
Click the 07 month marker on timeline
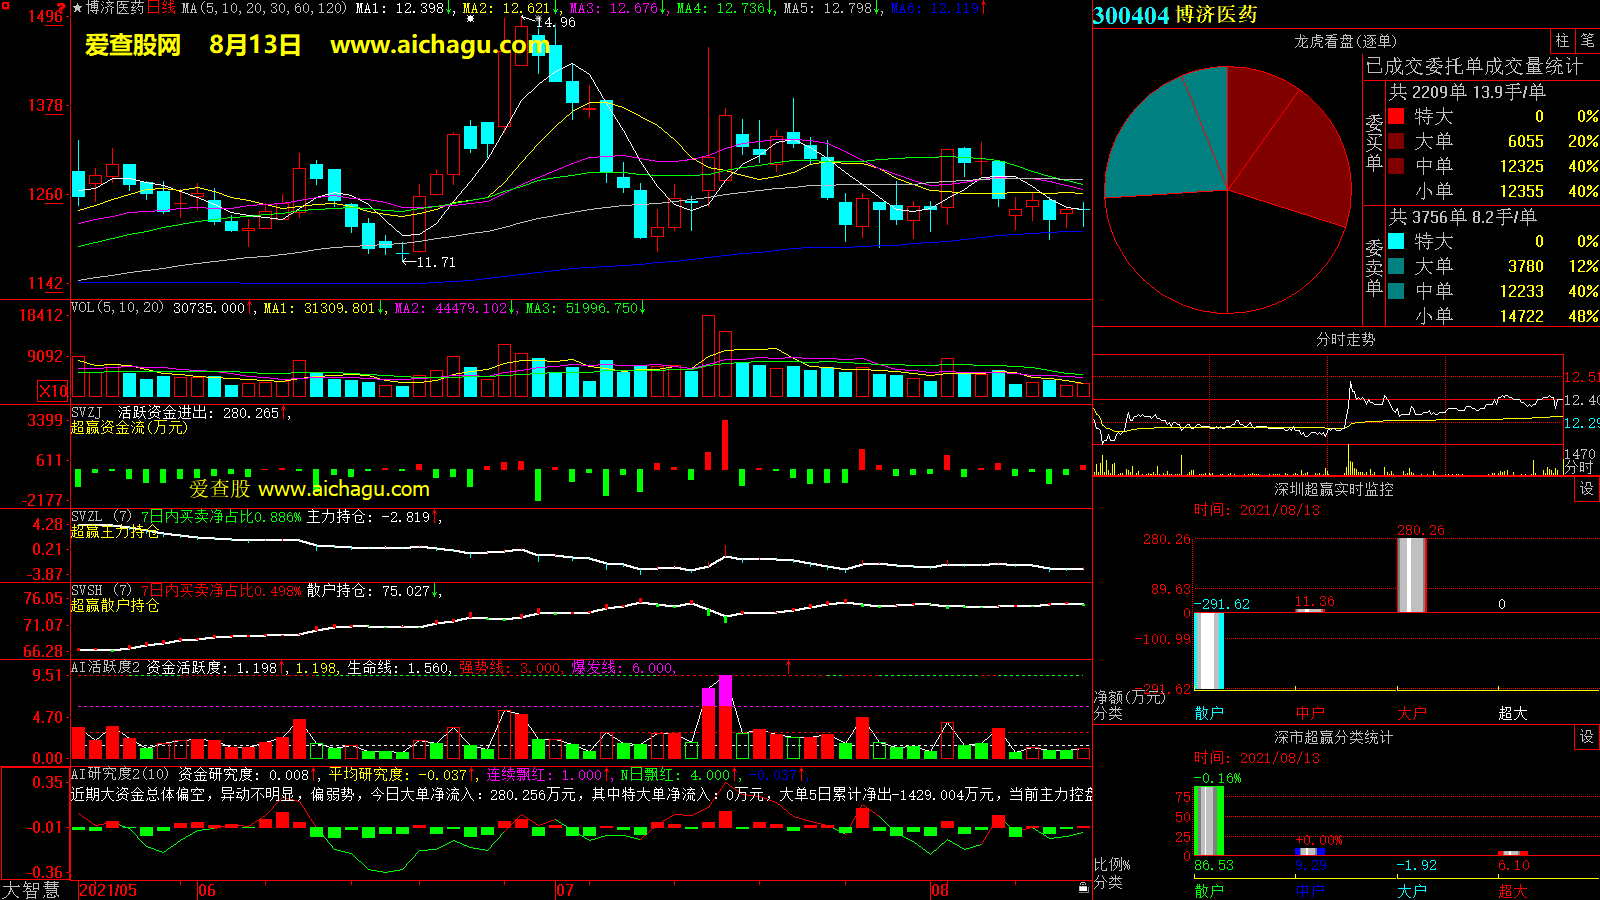565,890
